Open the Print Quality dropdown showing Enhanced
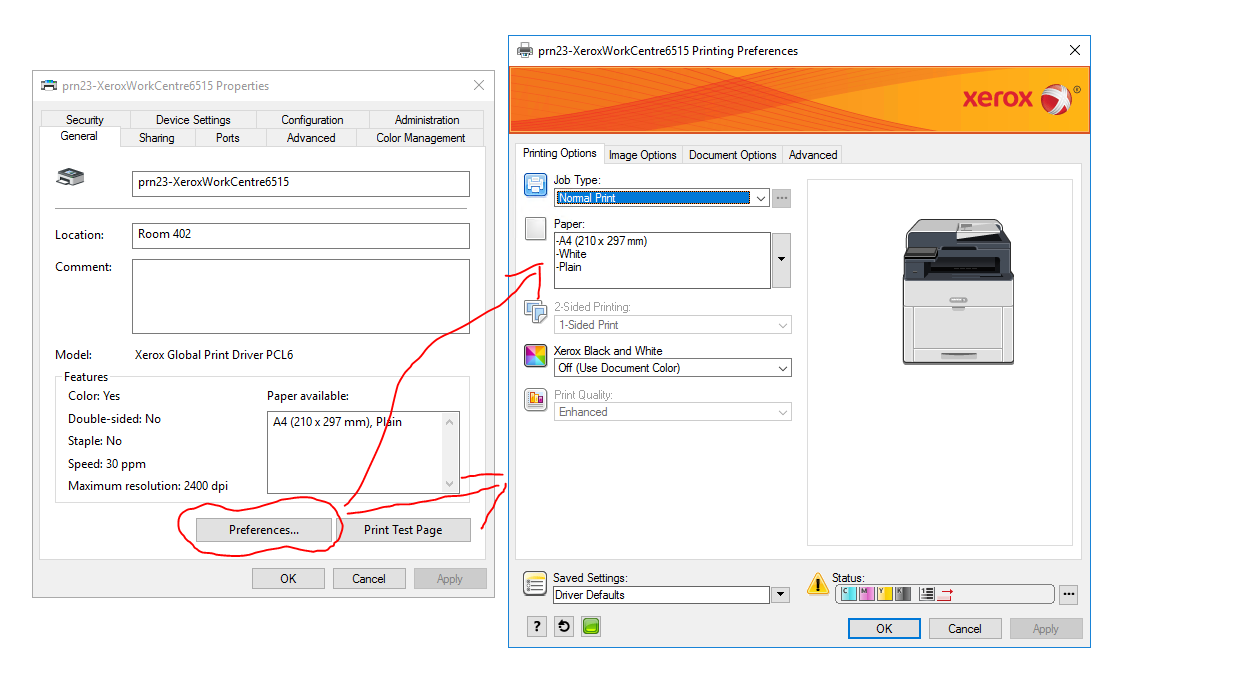The width and height of the screenshot is (1259, 698). 673,412
